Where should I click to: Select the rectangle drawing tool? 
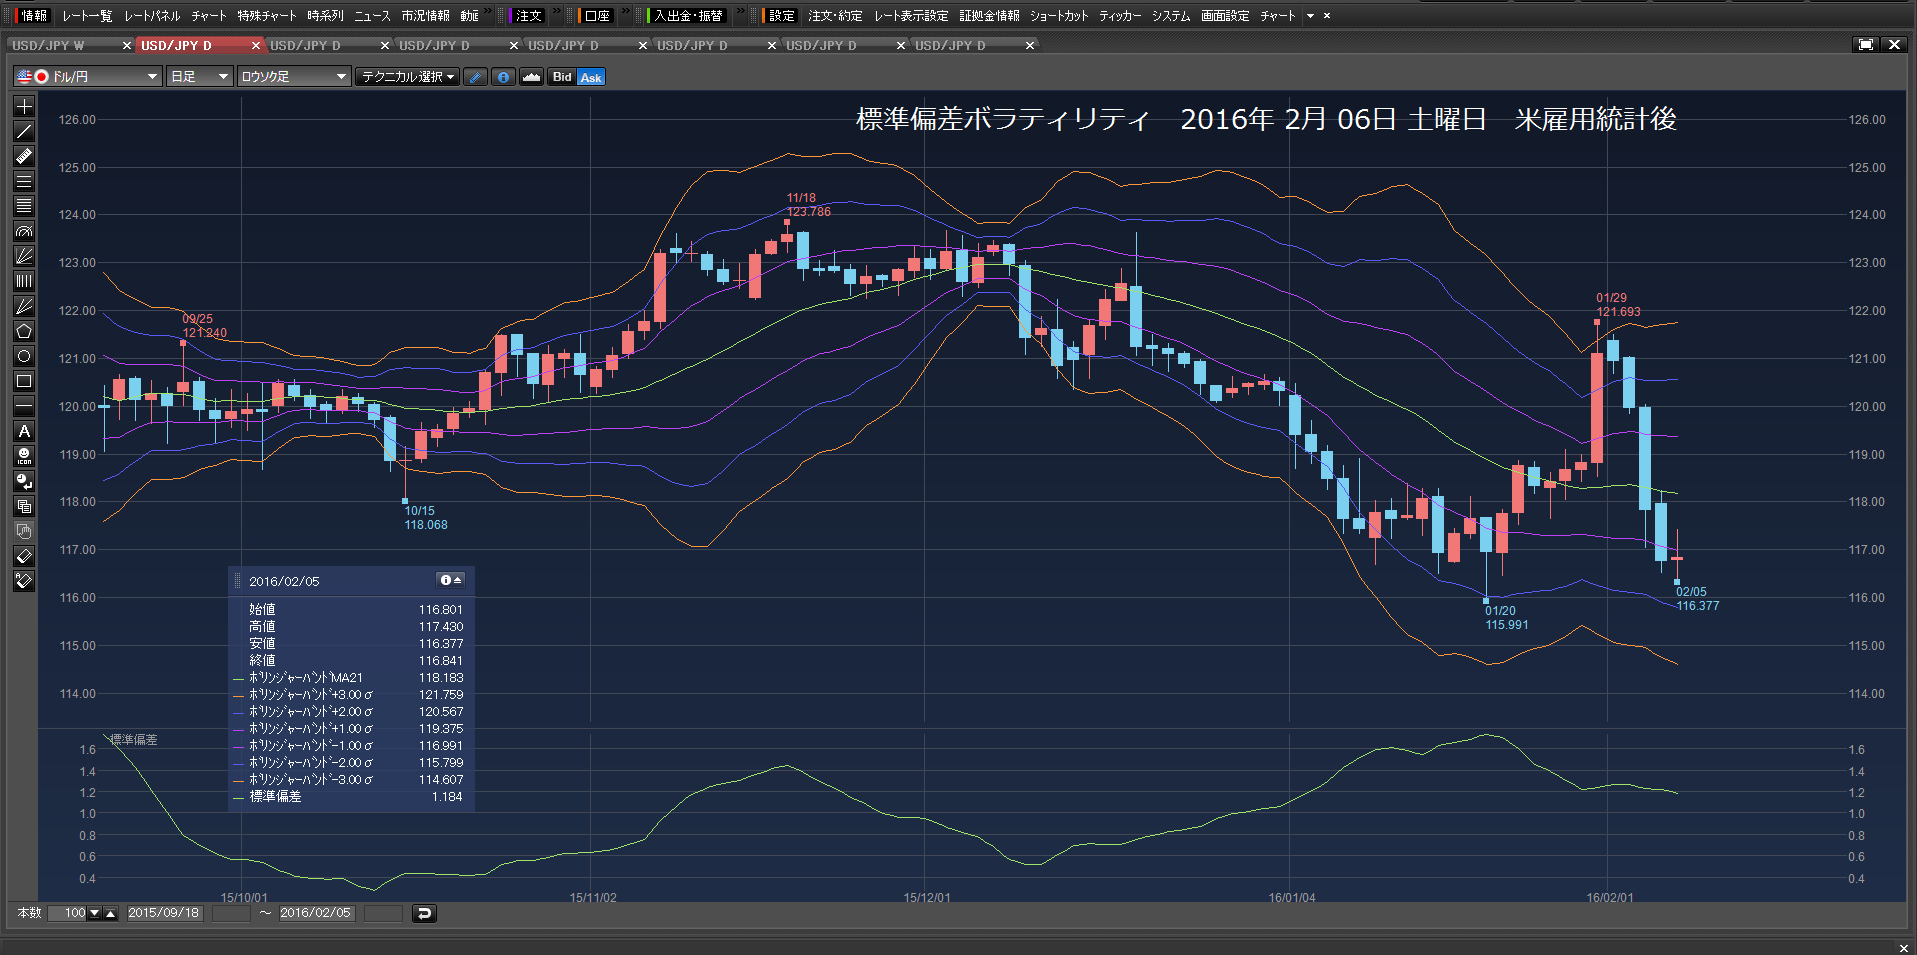tap(24, 381)
